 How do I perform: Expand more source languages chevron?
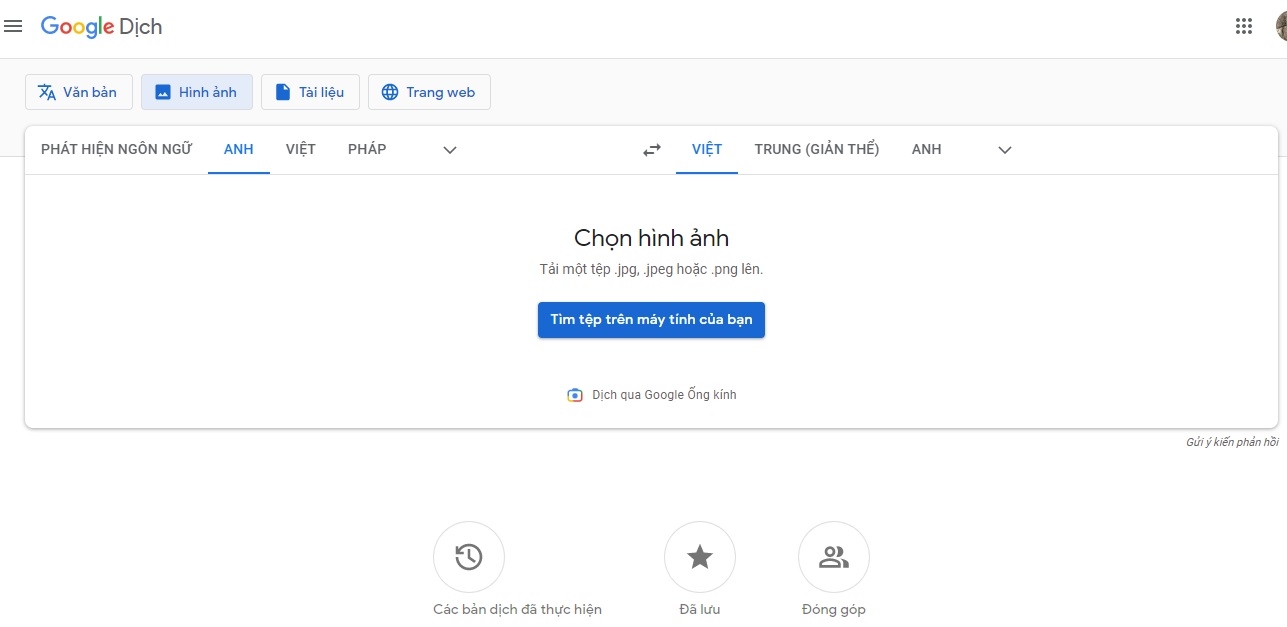coord(450,150)
